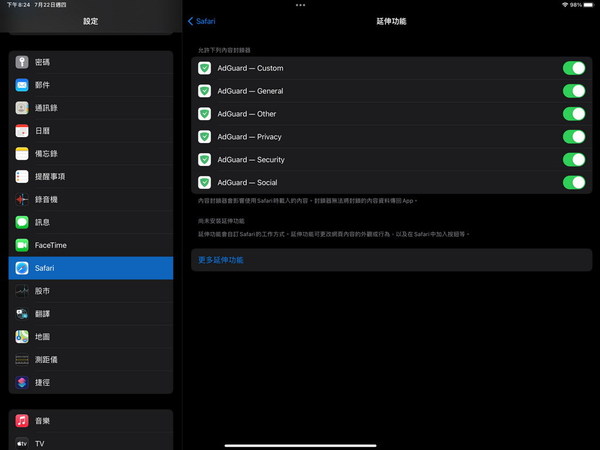Tap the AdGuard Custom shield icon
600x450 pixels.
(204, 68)
